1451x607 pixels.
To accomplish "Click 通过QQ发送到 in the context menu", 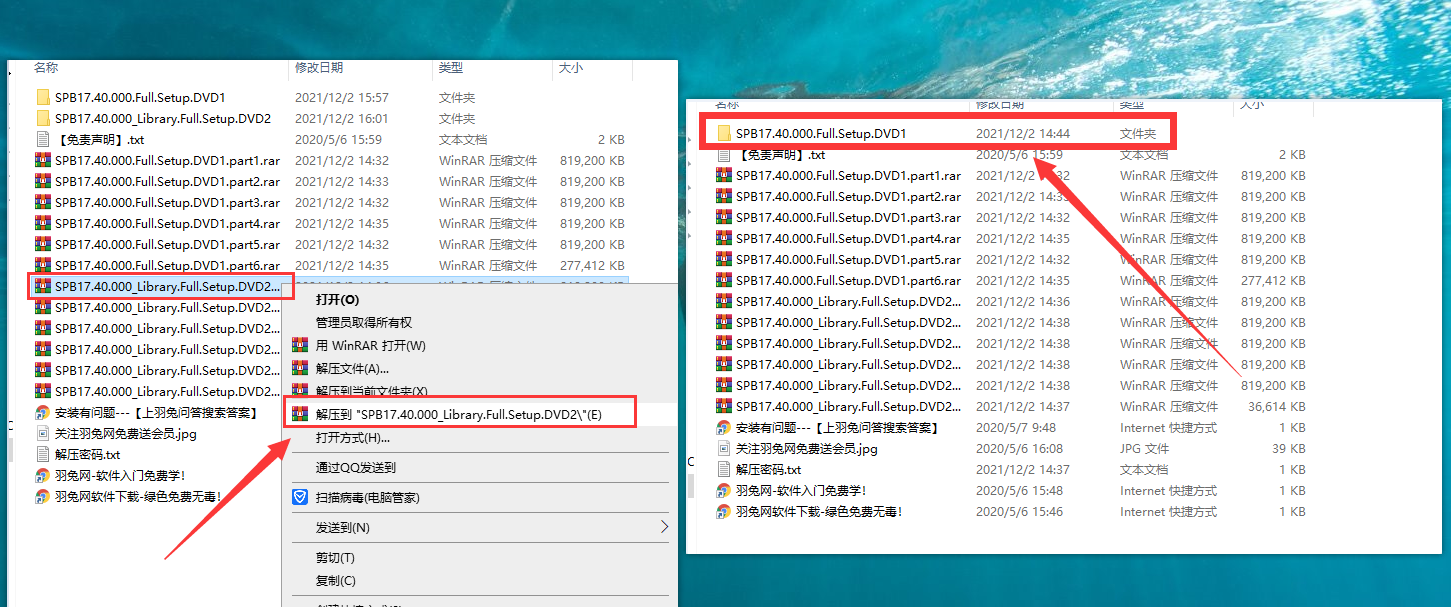I will 355,467.
